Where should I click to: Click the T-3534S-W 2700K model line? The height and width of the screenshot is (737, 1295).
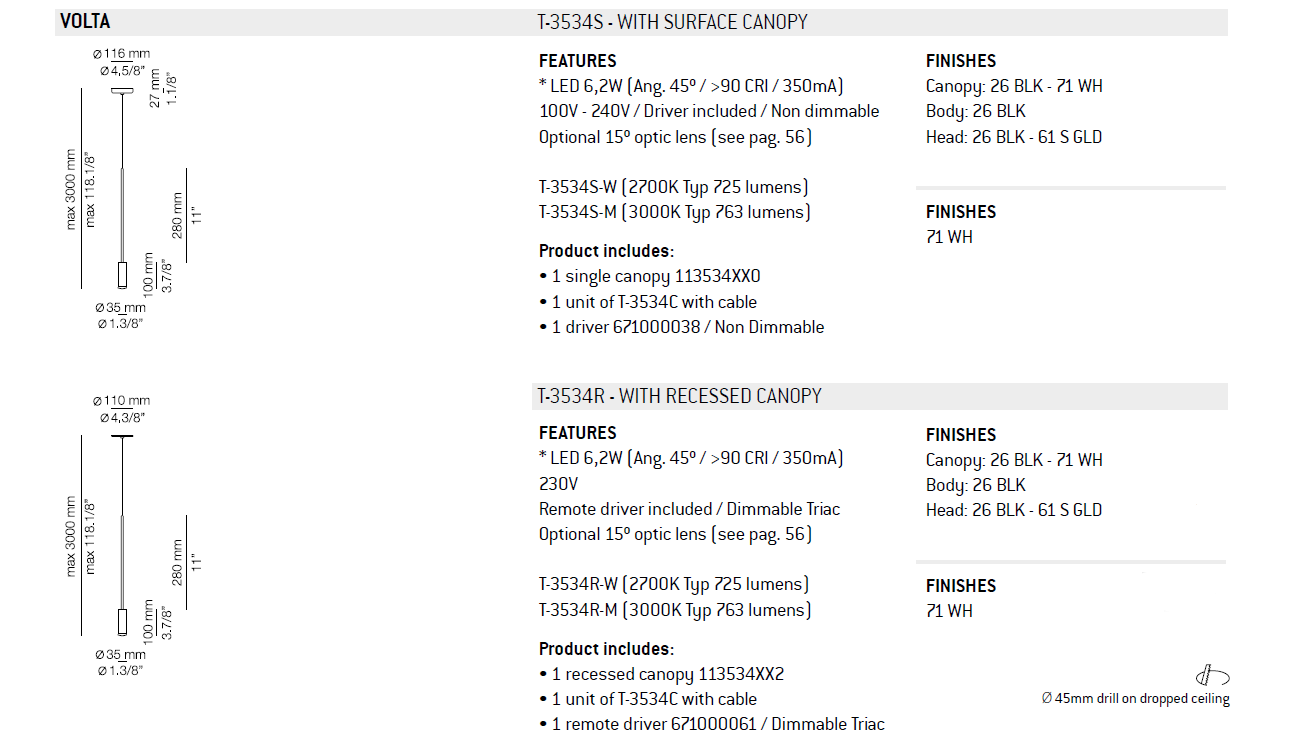tap(673, 187)
